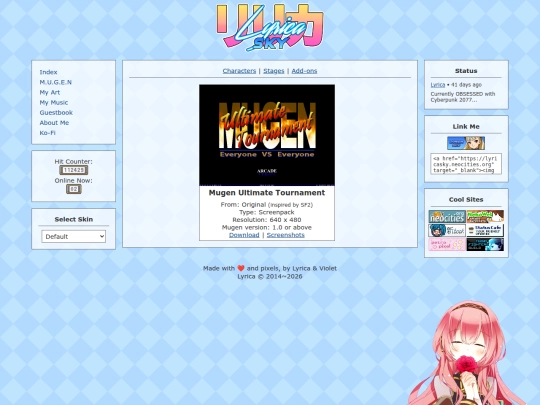Click the Online Now counter badge
540x405 pixels.
point(74,189)
